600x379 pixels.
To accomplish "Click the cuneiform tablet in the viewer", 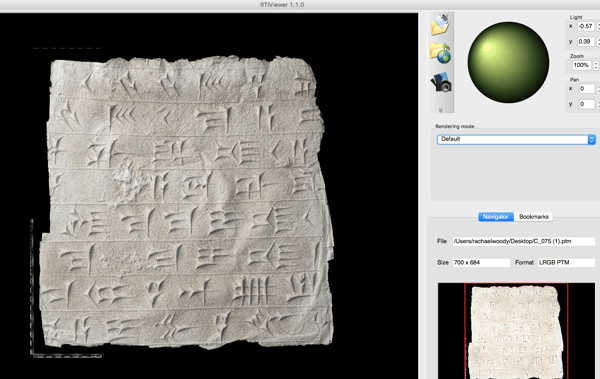I will pos(187,202).
